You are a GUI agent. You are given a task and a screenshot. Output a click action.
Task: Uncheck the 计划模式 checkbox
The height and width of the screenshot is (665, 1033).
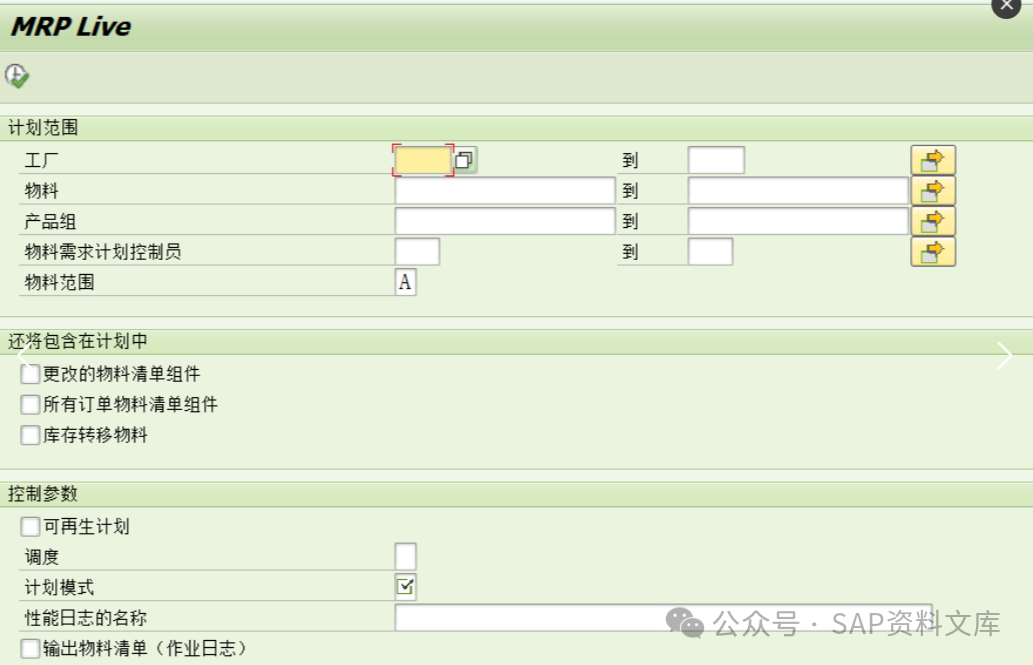point(404,587)
